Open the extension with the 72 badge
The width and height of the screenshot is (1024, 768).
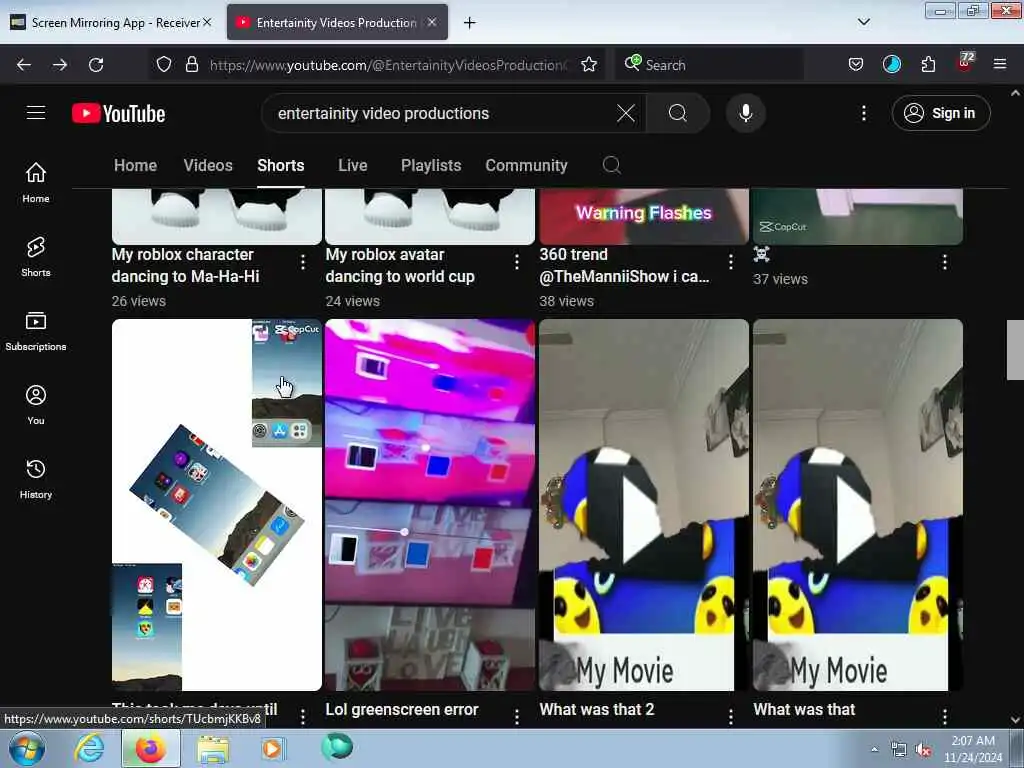[965, 63]
